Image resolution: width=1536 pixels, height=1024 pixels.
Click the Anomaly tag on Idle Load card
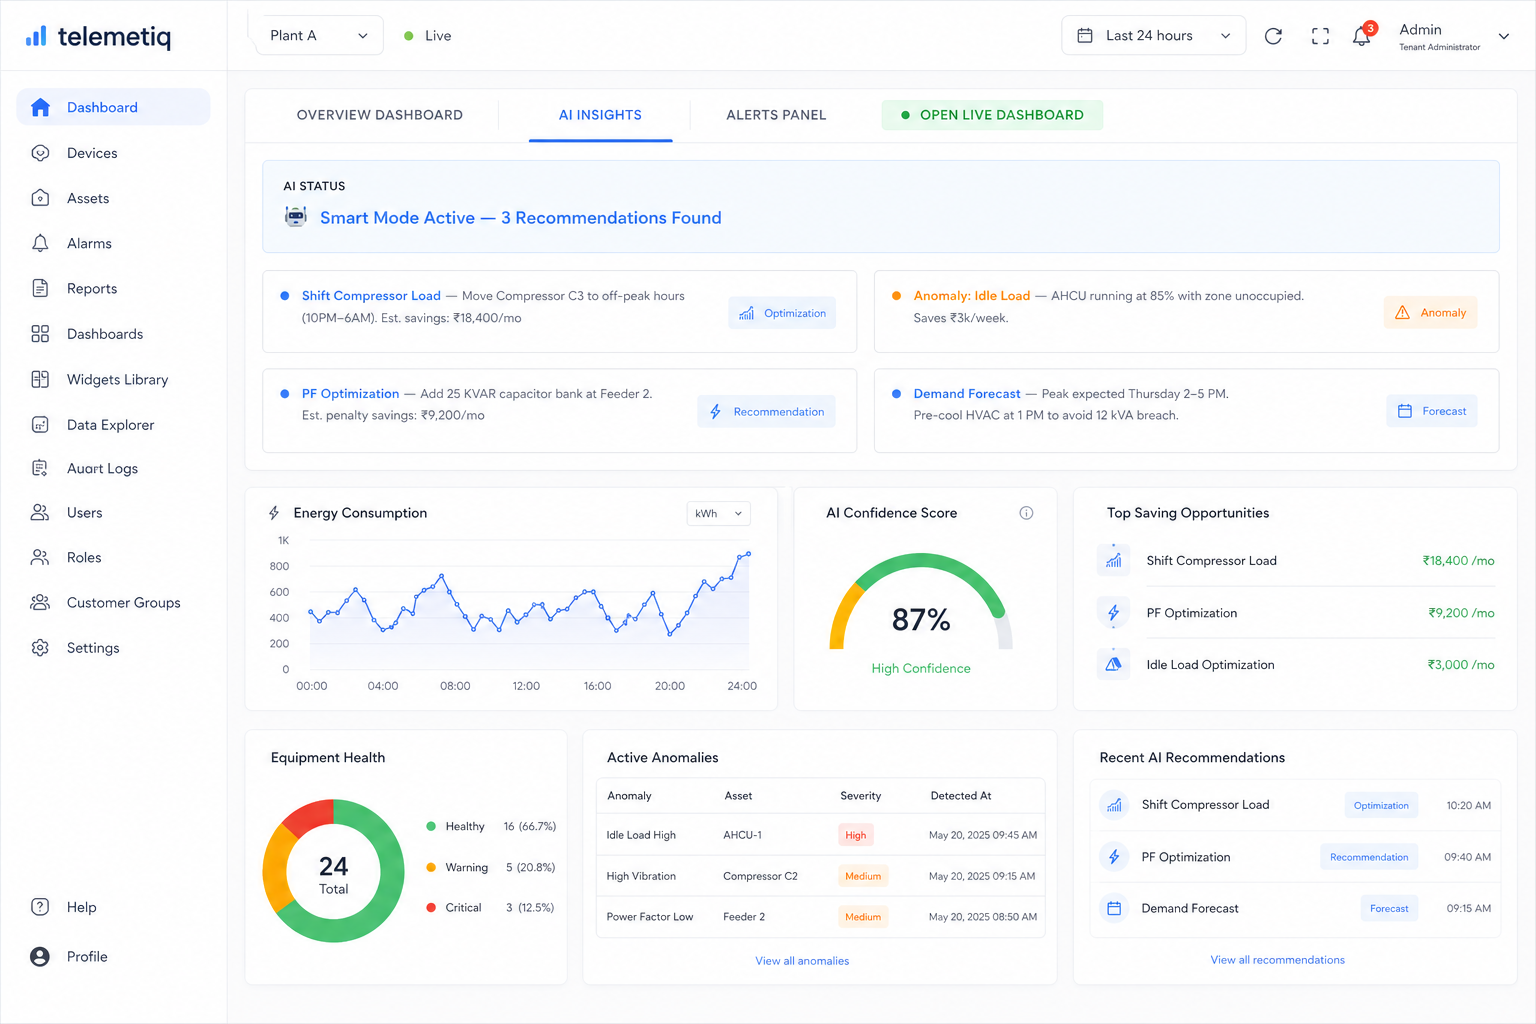[1431, 312]
